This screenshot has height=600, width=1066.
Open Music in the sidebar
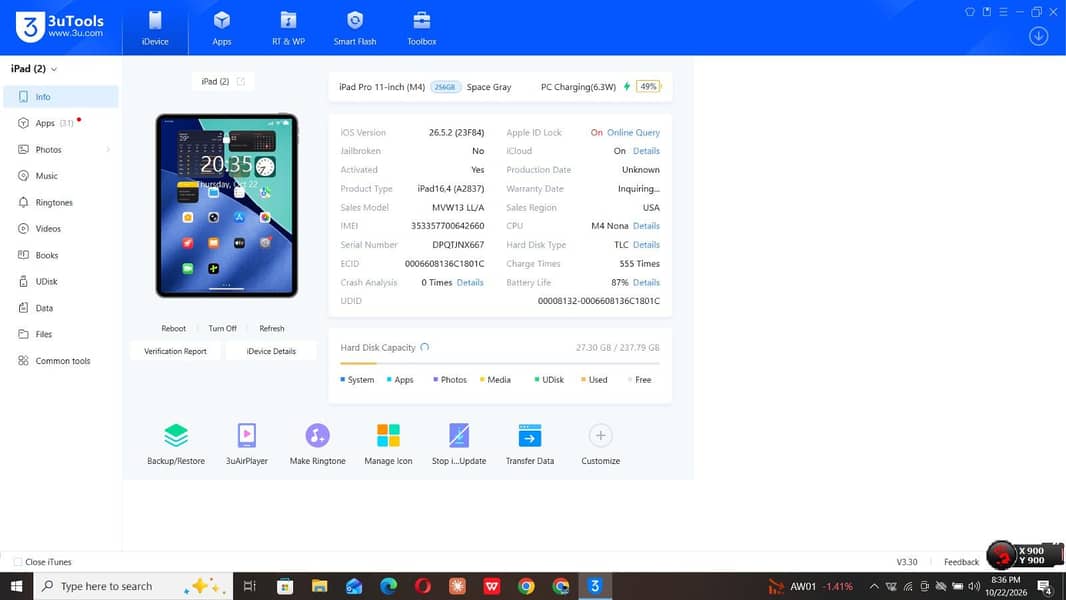[61, 175]
